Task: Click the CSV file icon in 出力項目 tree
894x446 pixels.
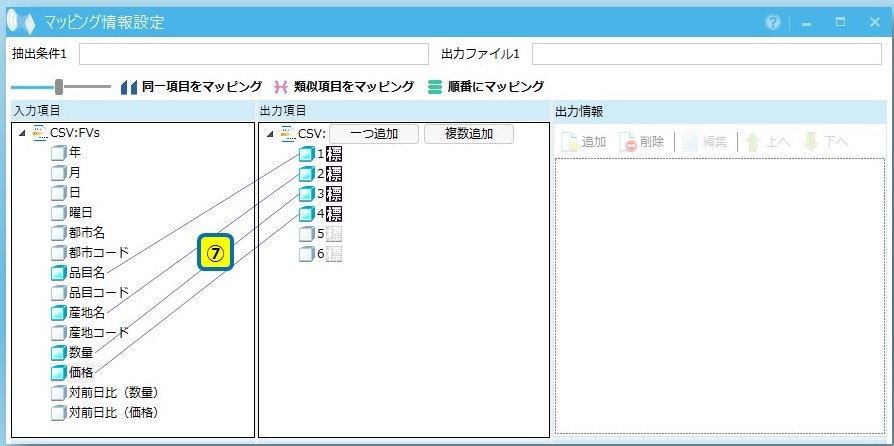Action: click(x=288, y=134)
